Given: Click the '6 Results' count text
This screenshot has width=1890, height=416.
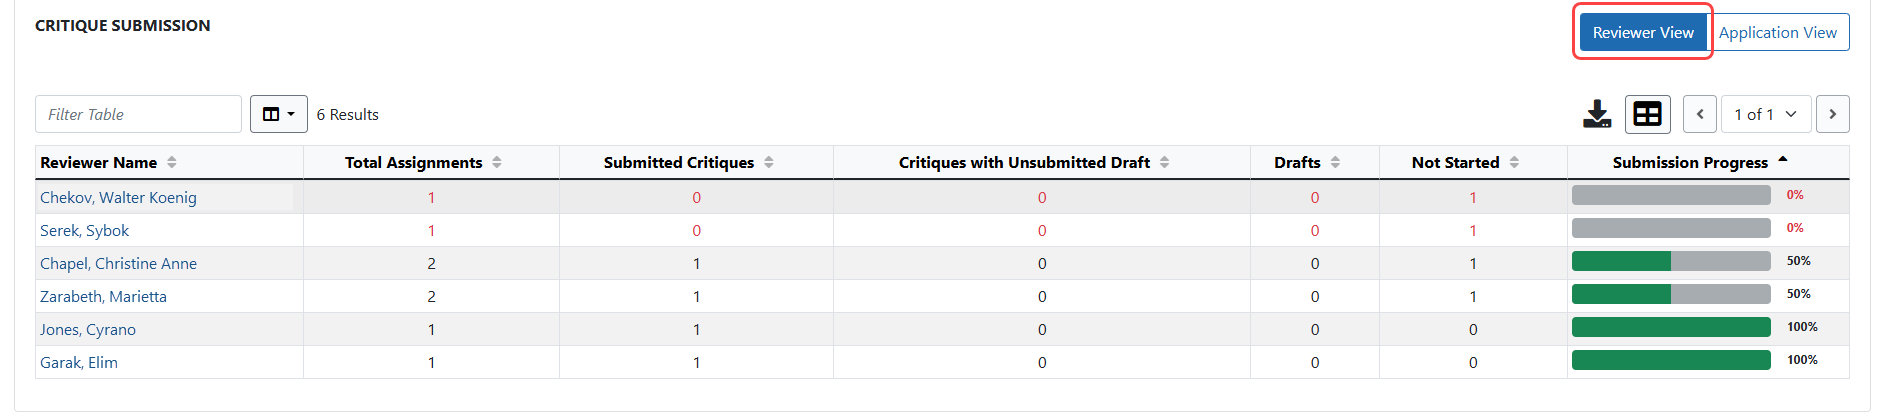Looking at the screenshot, I should coord(347,114).
